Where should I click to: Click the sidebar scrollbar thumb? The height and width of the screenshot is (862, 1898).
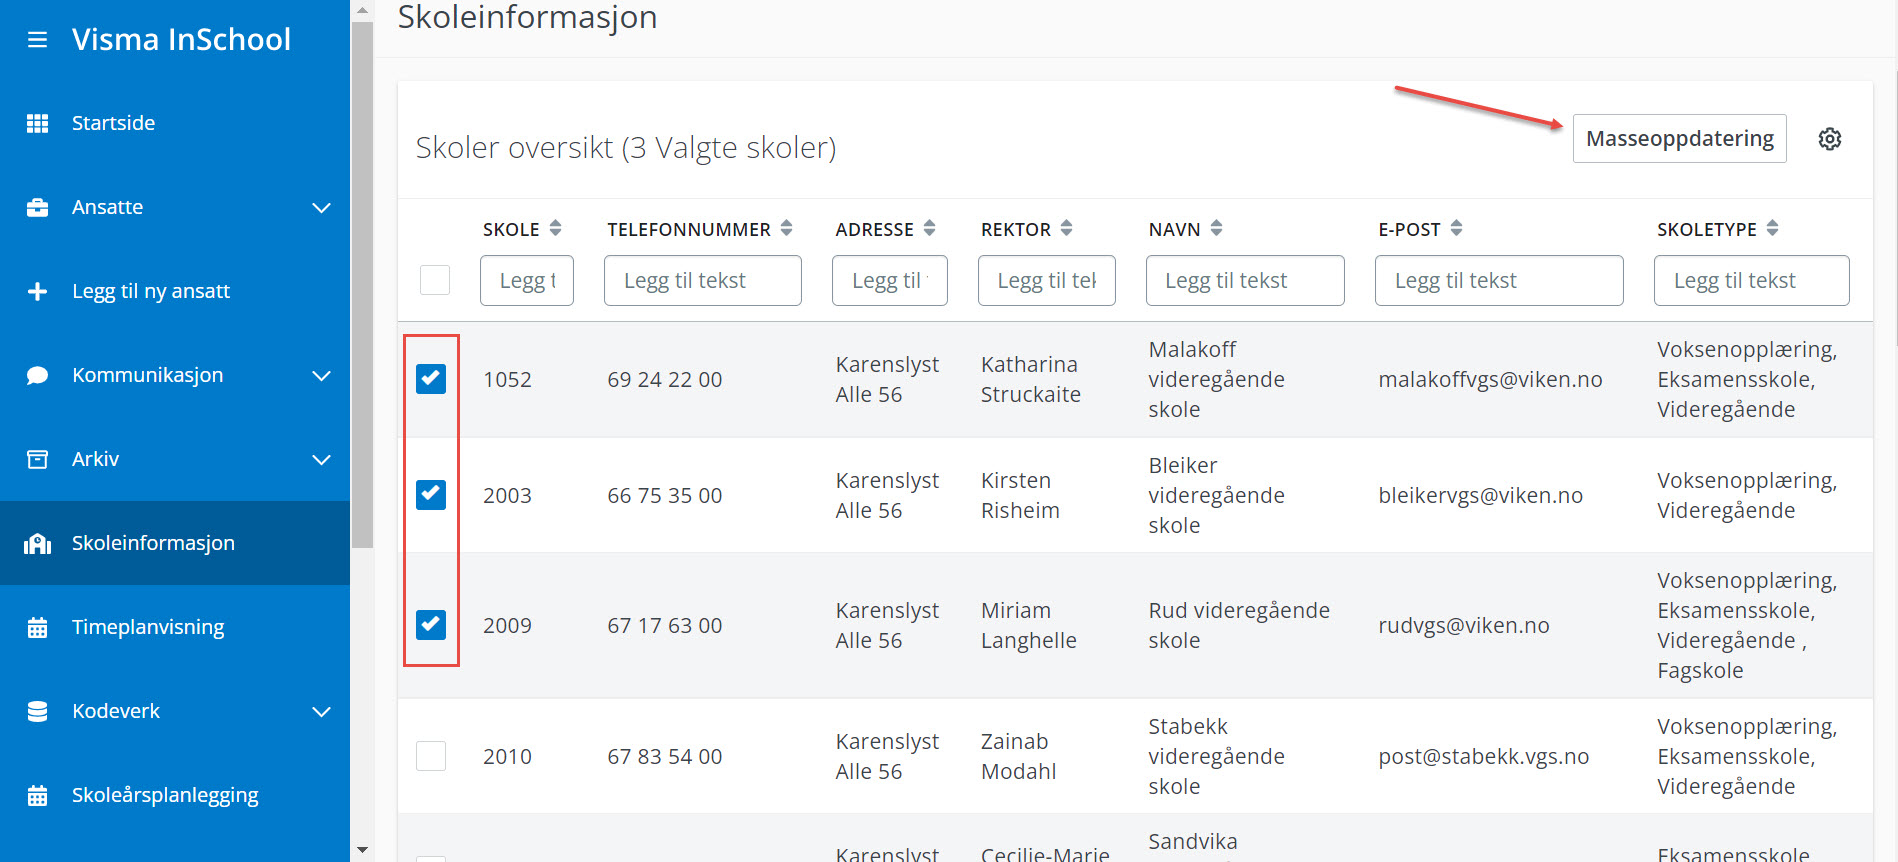click(x=362, y=285)
